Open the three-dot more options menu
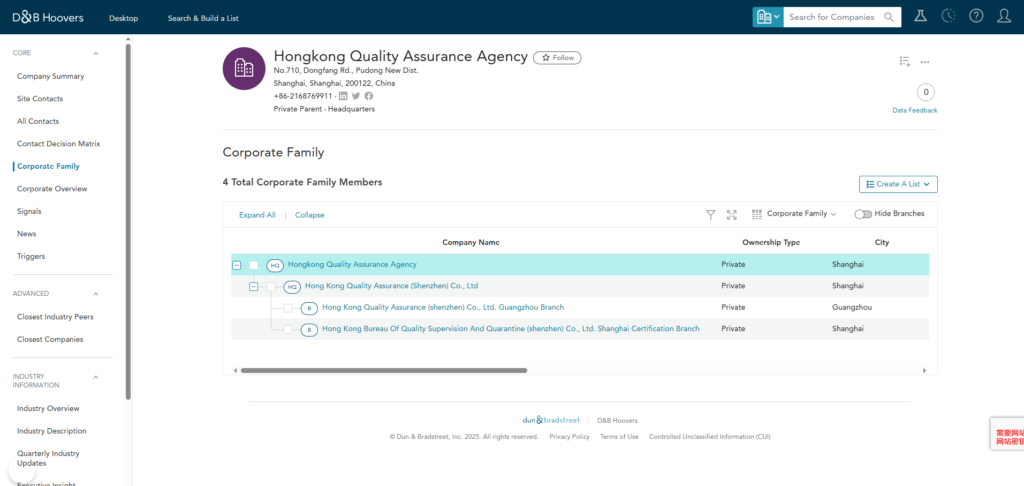1024x486 pixels. 925,62
